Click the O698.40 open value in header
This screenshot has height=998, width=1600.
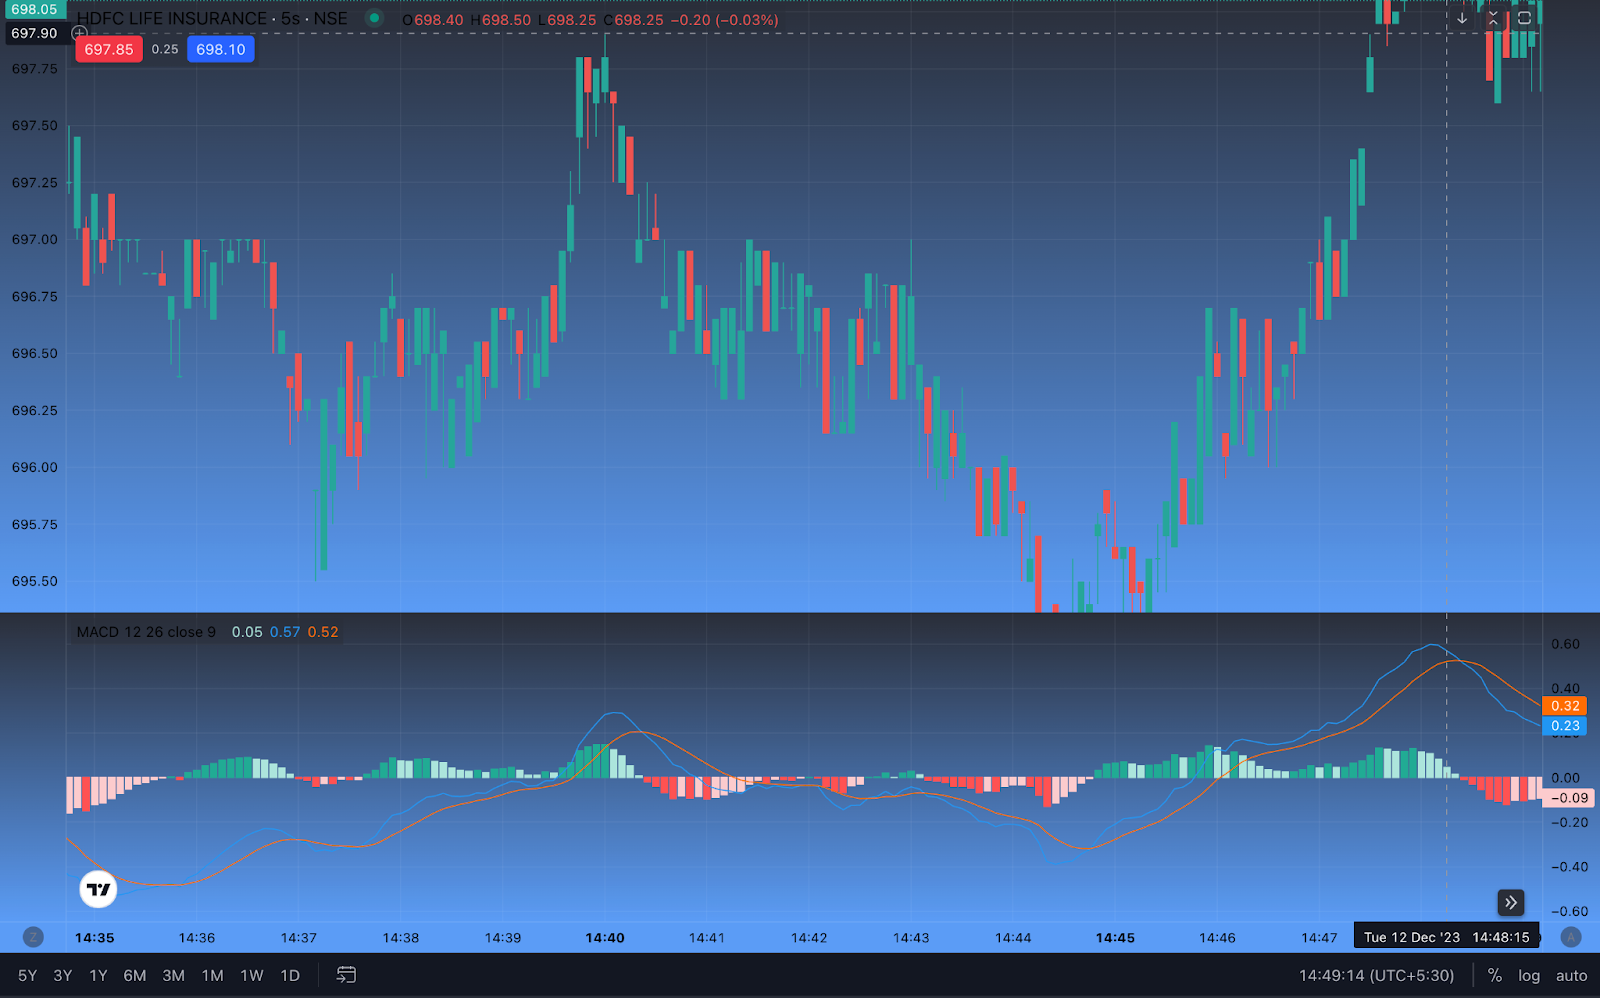pos(433,20)
